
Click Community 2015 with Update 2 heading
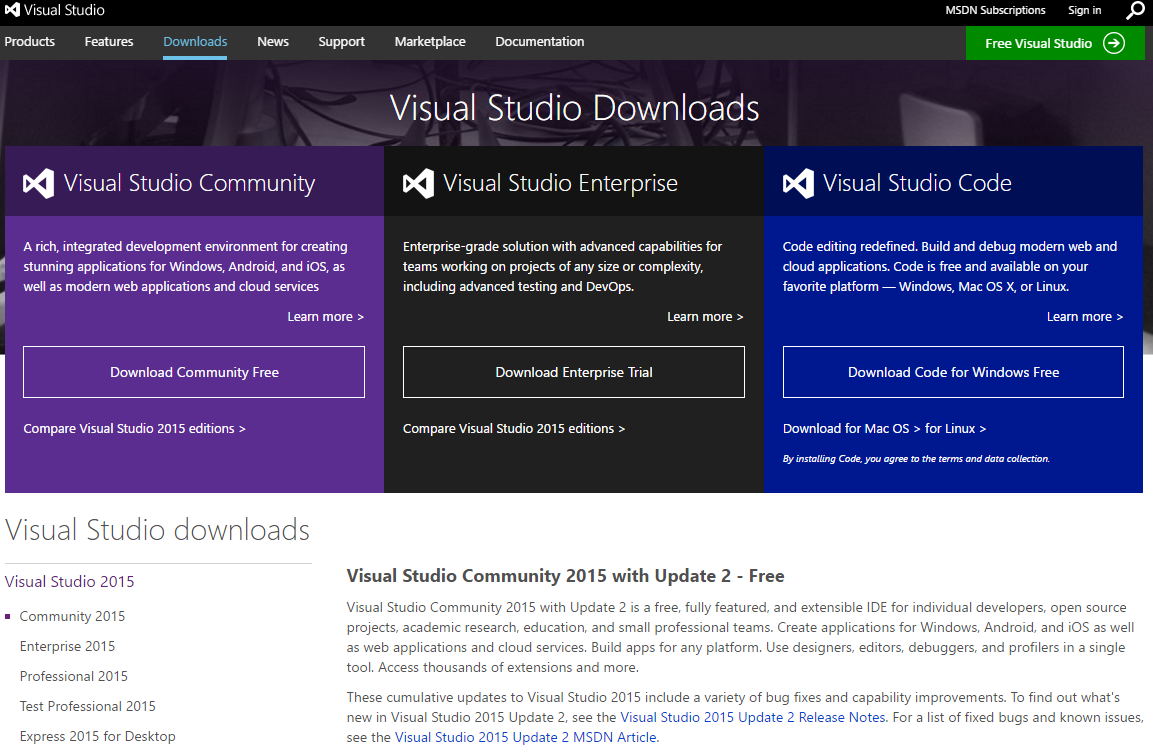pyautogui.click(x=565, y=576)
